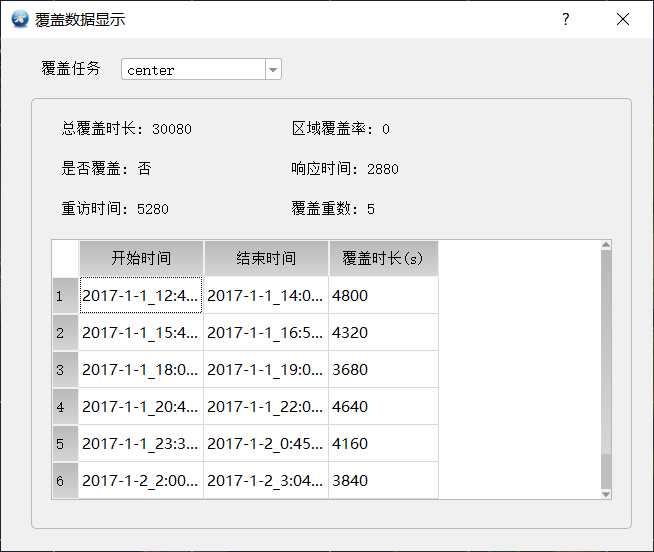Select row header number 1
Screen dimensions: 654x552
point(65,295)
